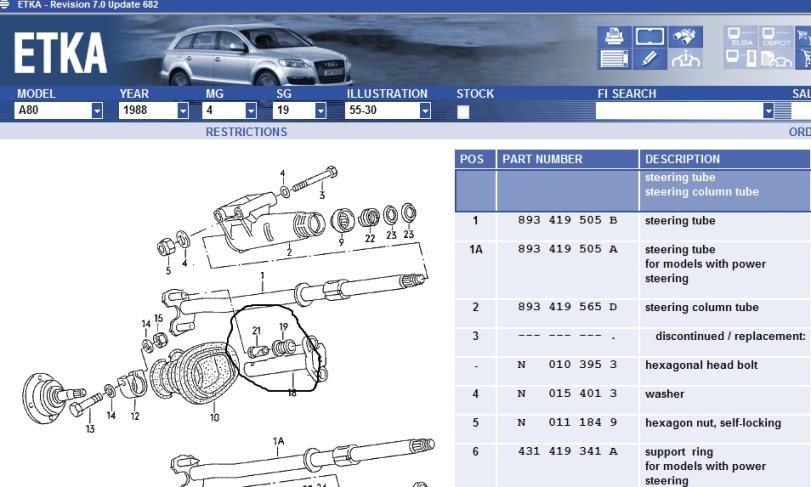The width and height of the screenshot is (811, 487).
Task: Click callout 12 in illustration
Action: point(135,416)
